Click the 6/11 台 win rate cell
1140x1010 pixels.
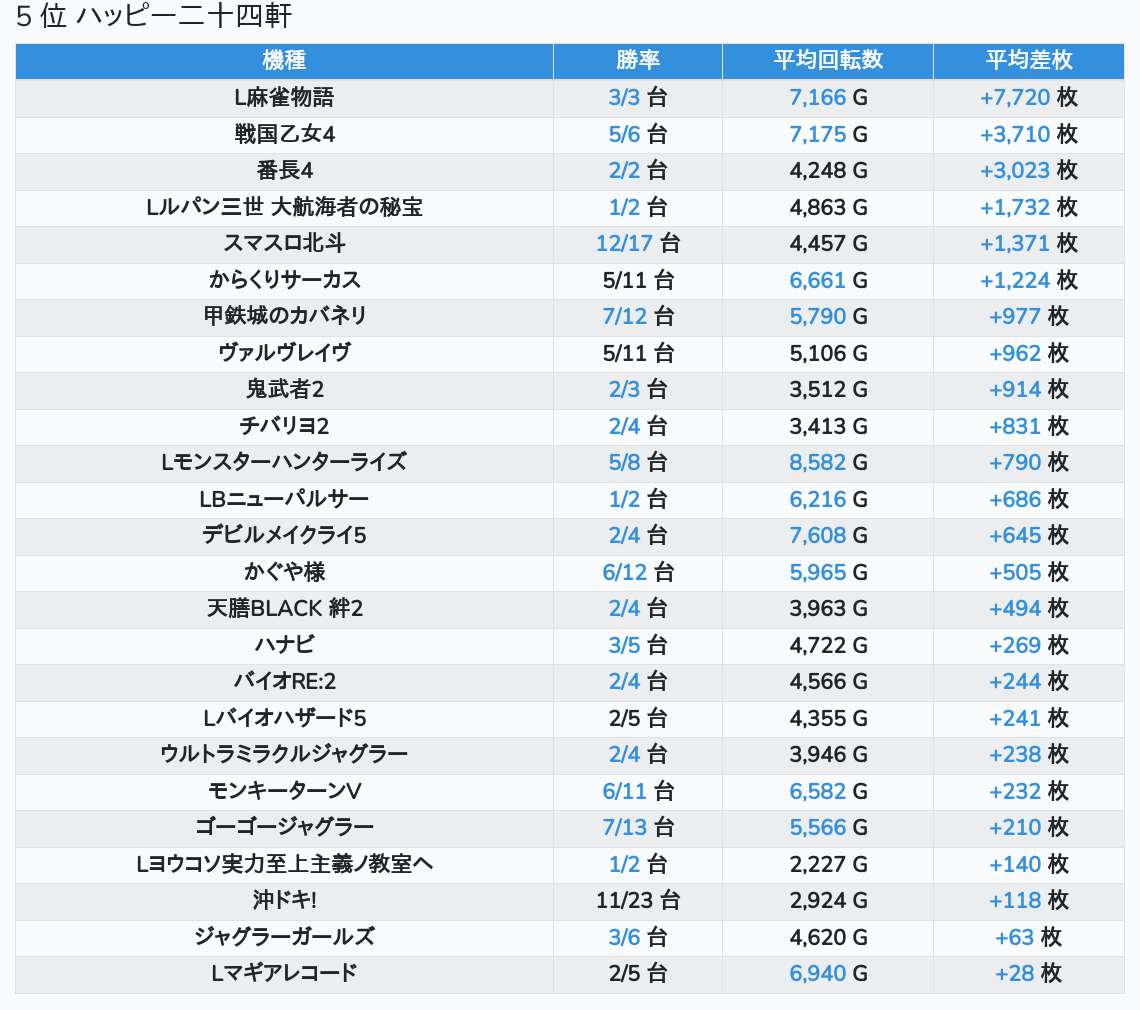pos(638,791)
